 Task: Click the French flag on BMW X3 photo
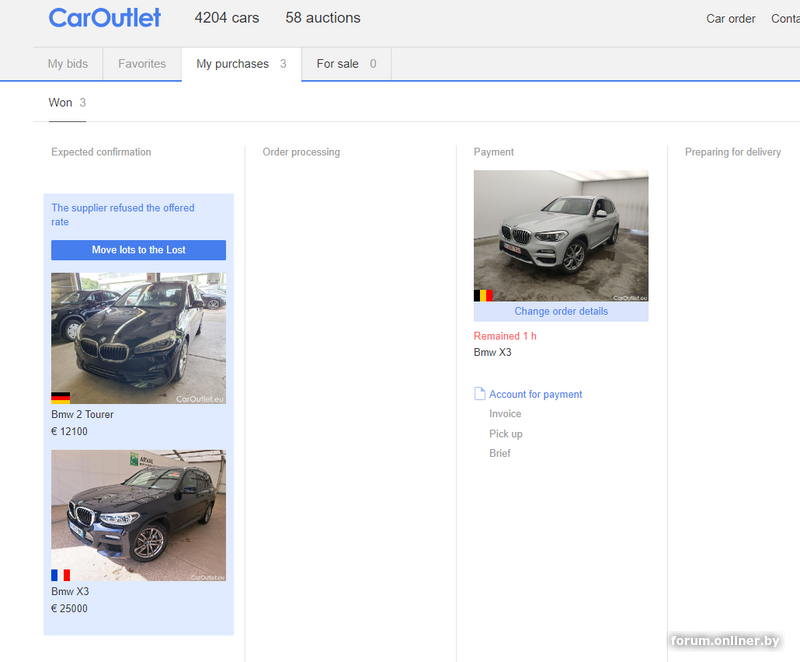[x=60, y=575]
